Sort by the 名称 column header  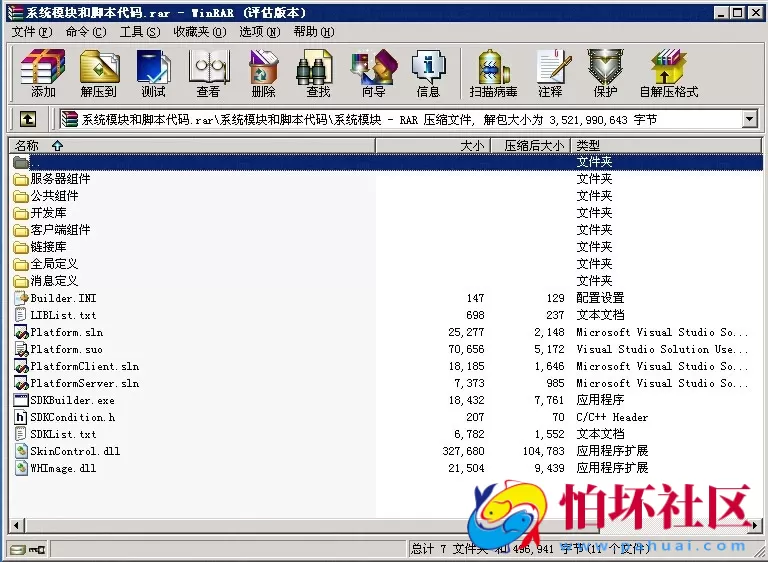[x=192, y=146]
